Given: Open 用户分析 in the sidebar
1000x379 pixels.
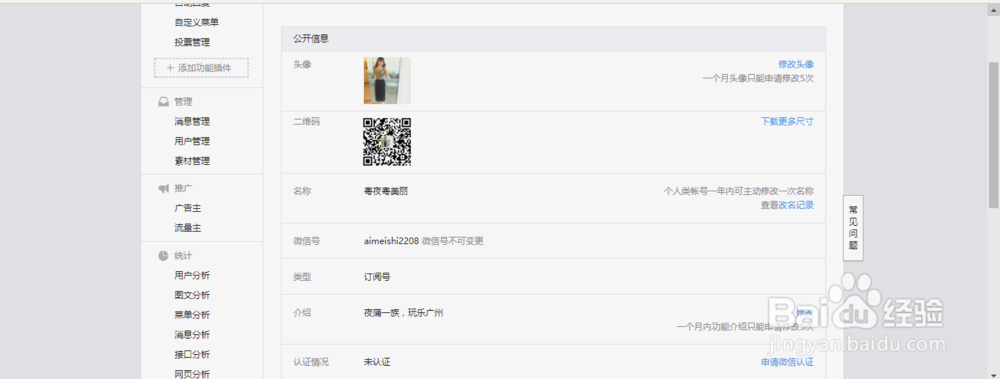Looking at the screenshot, I should (192, 275).
